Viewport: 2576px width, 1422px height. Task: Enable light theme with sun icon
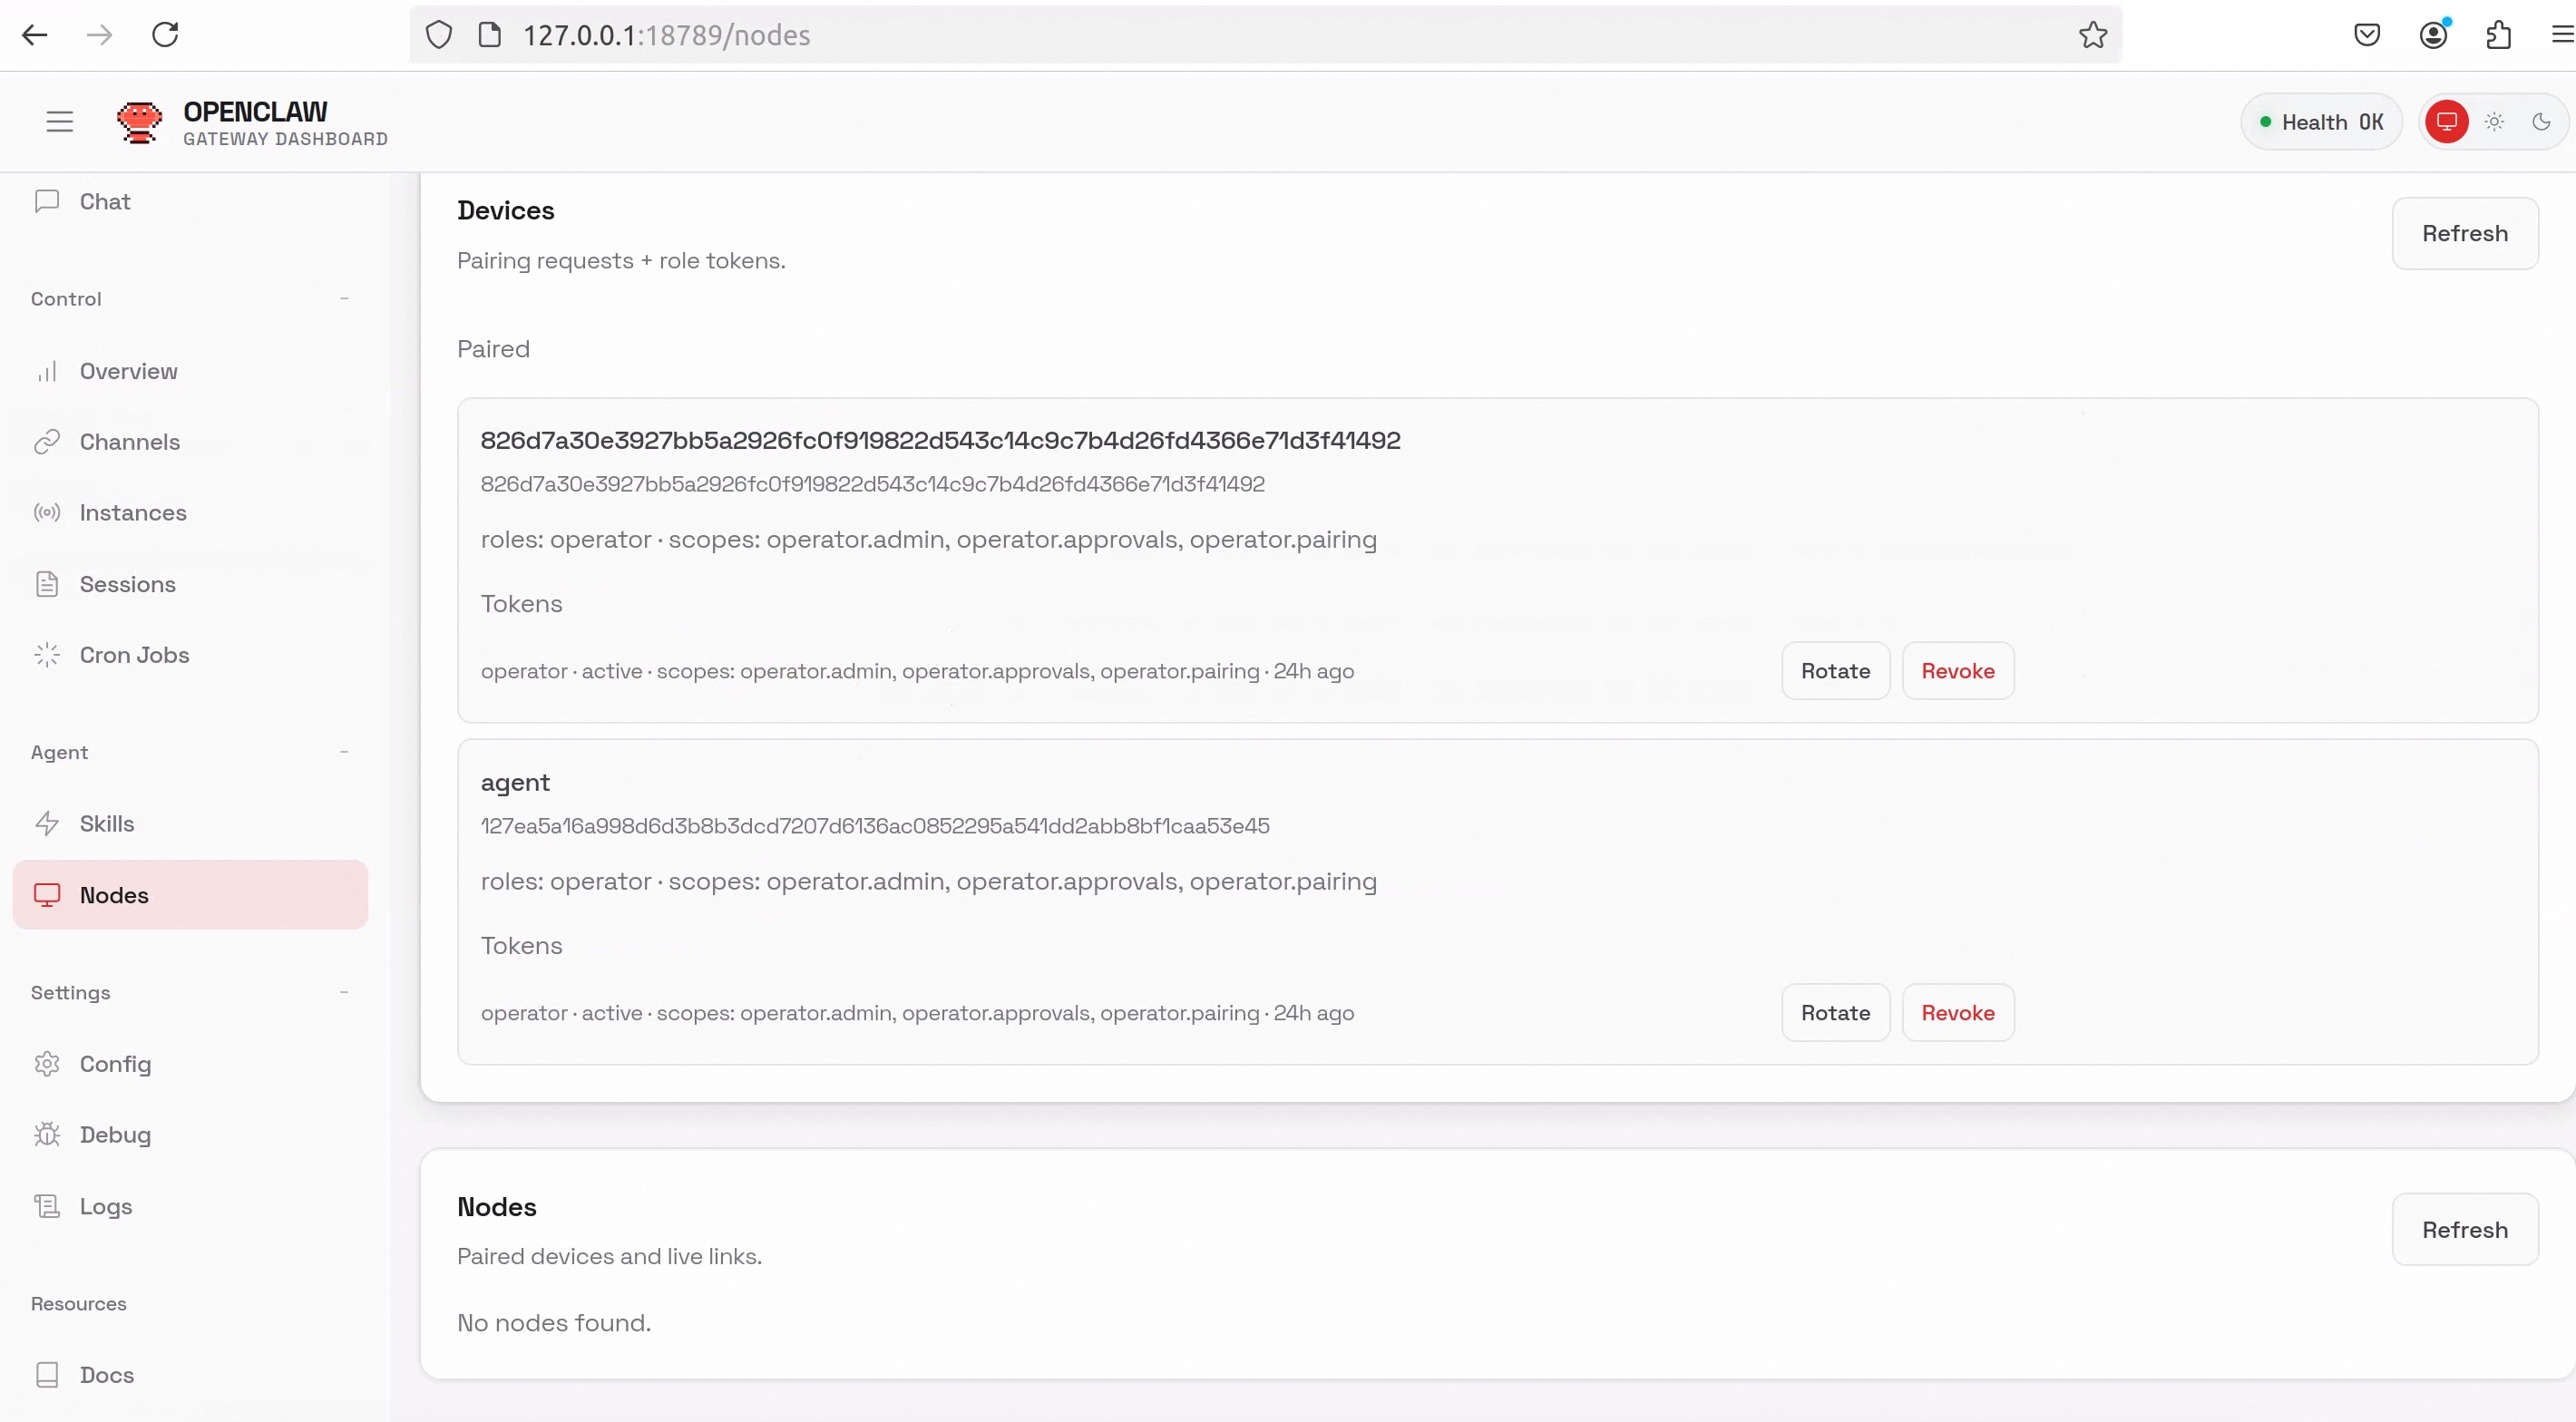point(2494,122)
